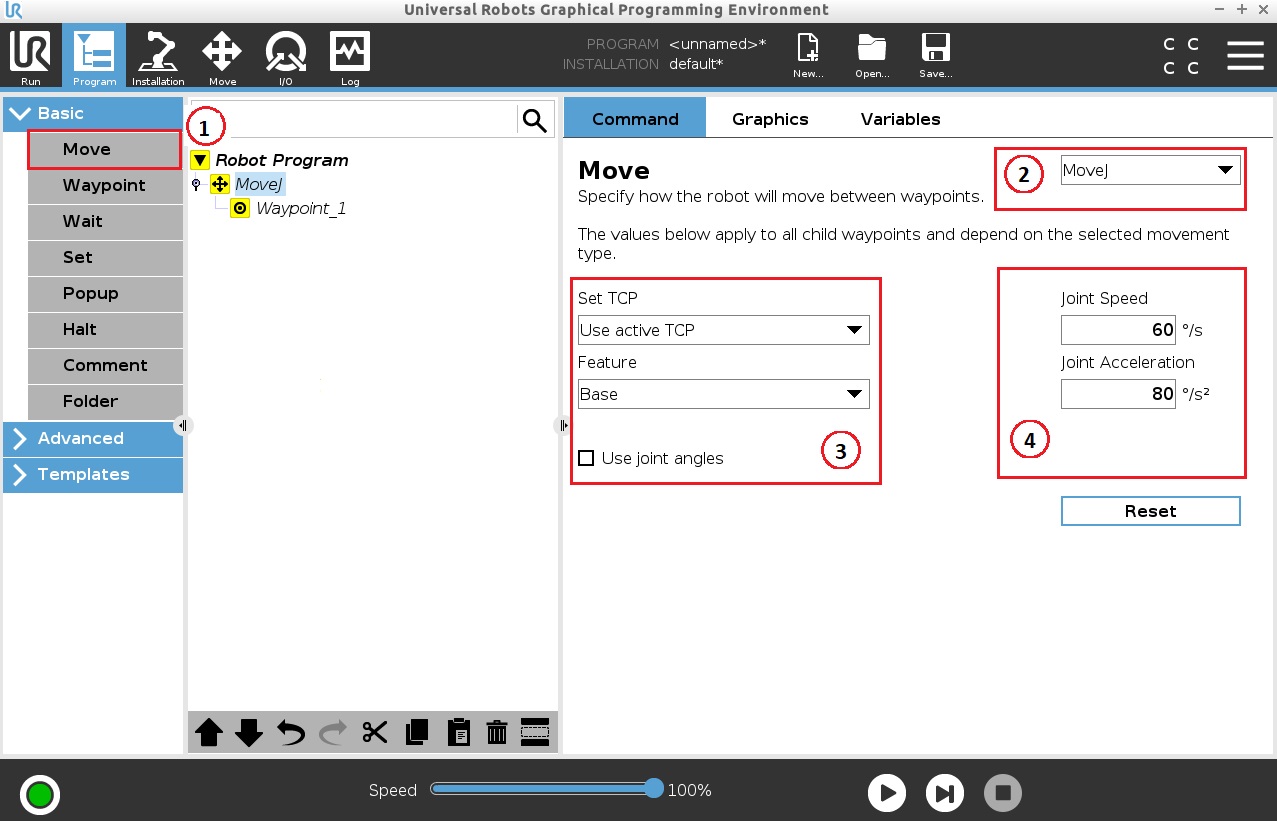Click the UR logo in title bar
Viewport: 1277px width, 821px height.
coord(13,10)
